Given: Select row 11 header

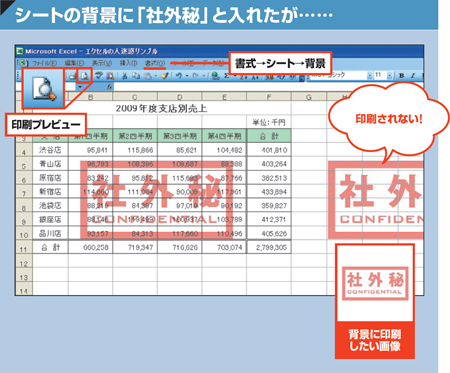Looking at the screenshot, I should (24, 249).
